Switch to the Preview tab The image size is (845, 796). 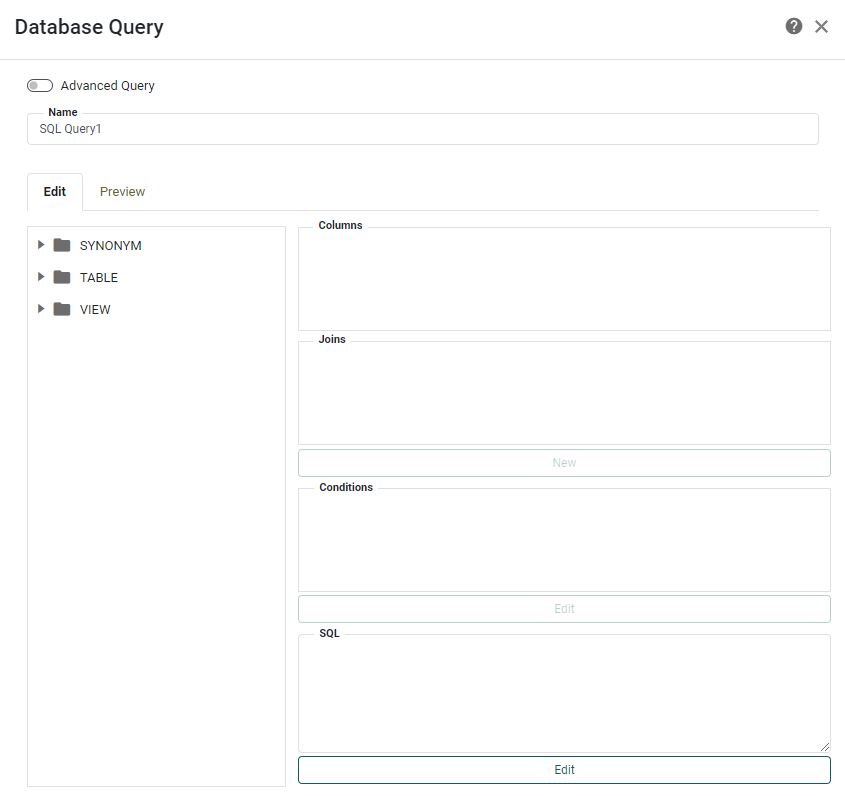tap(121, 191)
